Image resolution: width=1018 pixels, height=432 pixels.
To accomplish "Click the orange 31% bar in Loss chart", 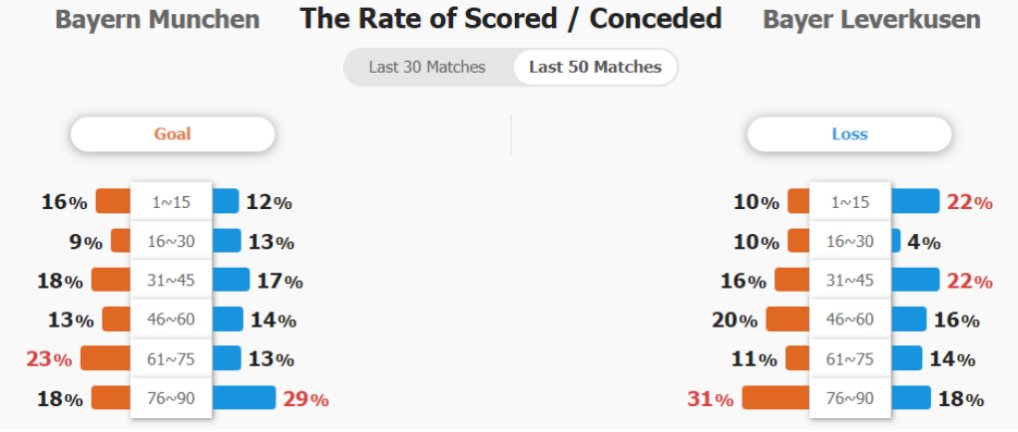I will point(776,398).
